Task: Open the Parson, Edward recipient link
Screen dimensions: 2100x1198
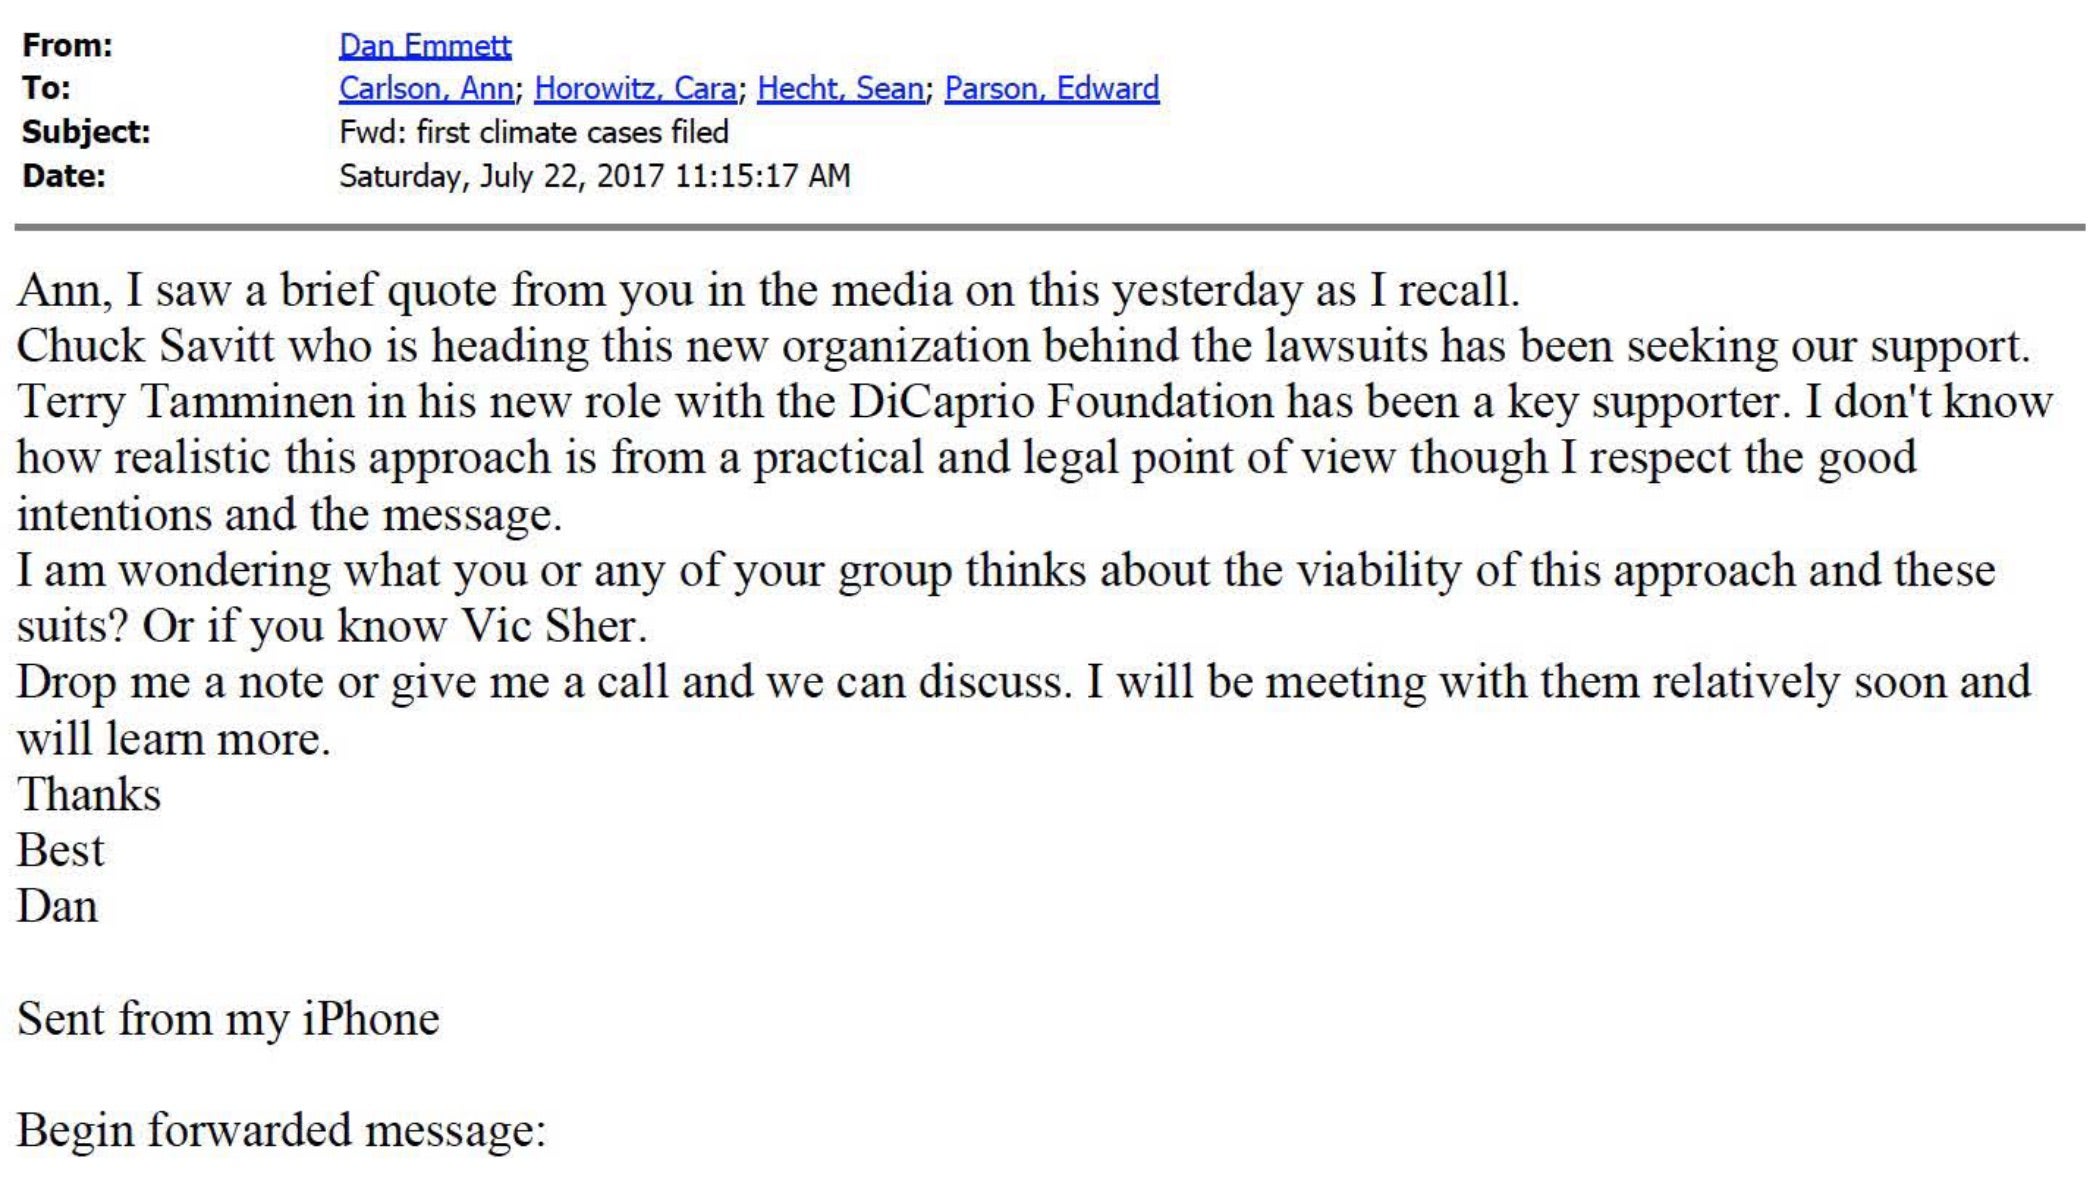Action: coord(1051,88)
